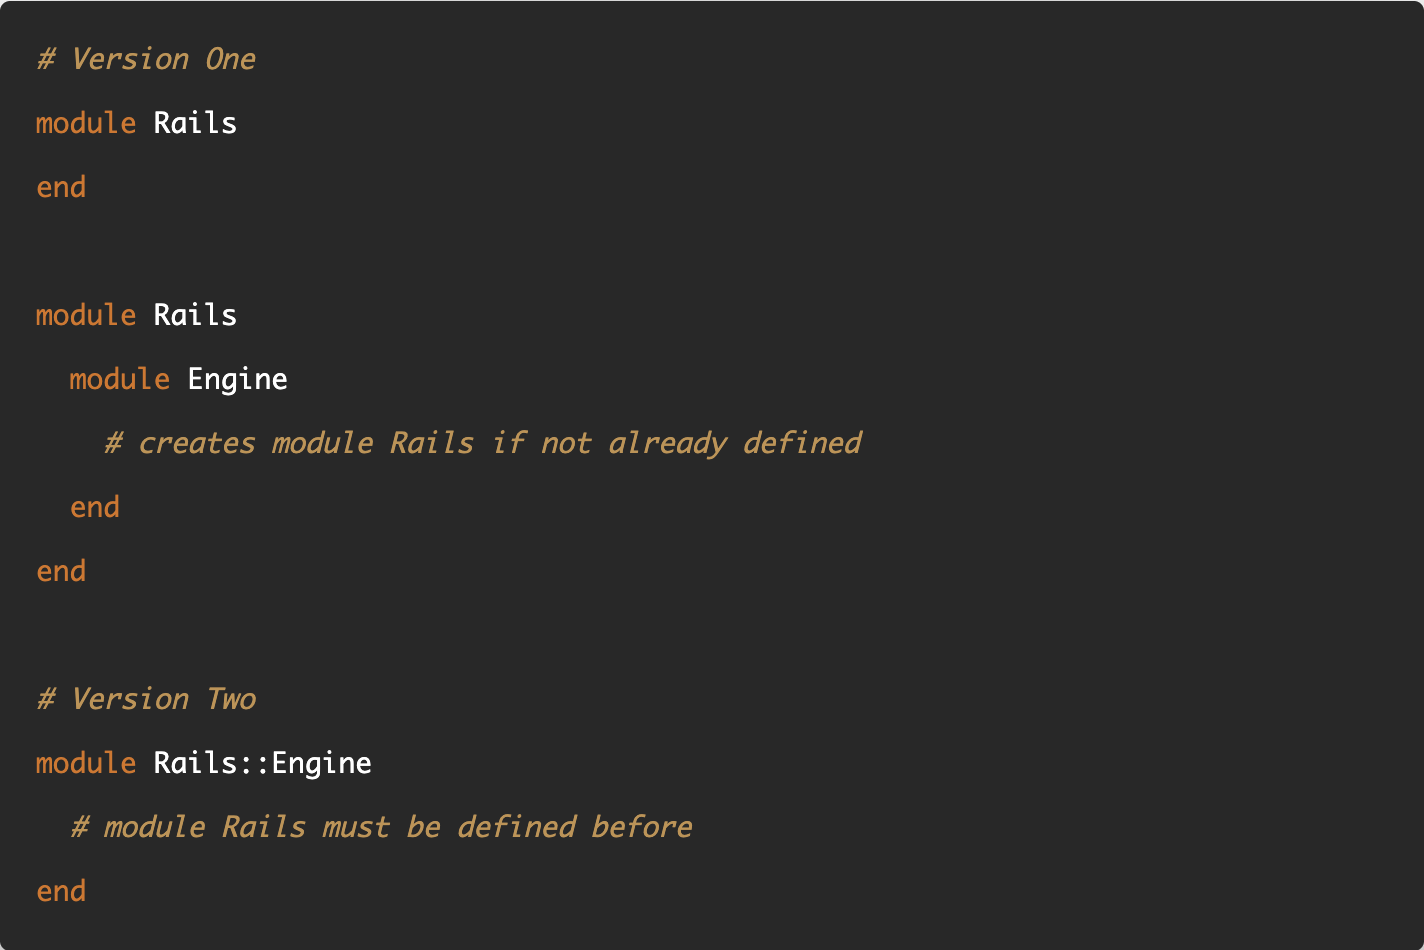This screenshot has width=1424, height=950.
Task: Click the first 'Rails' module name
Action: pyautogui.click(x=195, y=123)
